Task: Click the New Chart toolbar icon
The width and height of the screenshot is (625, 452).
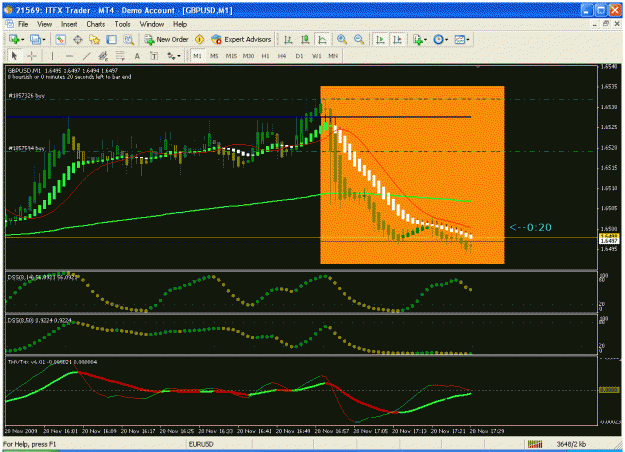Action: pyautogui.click(x=14, y=39)
